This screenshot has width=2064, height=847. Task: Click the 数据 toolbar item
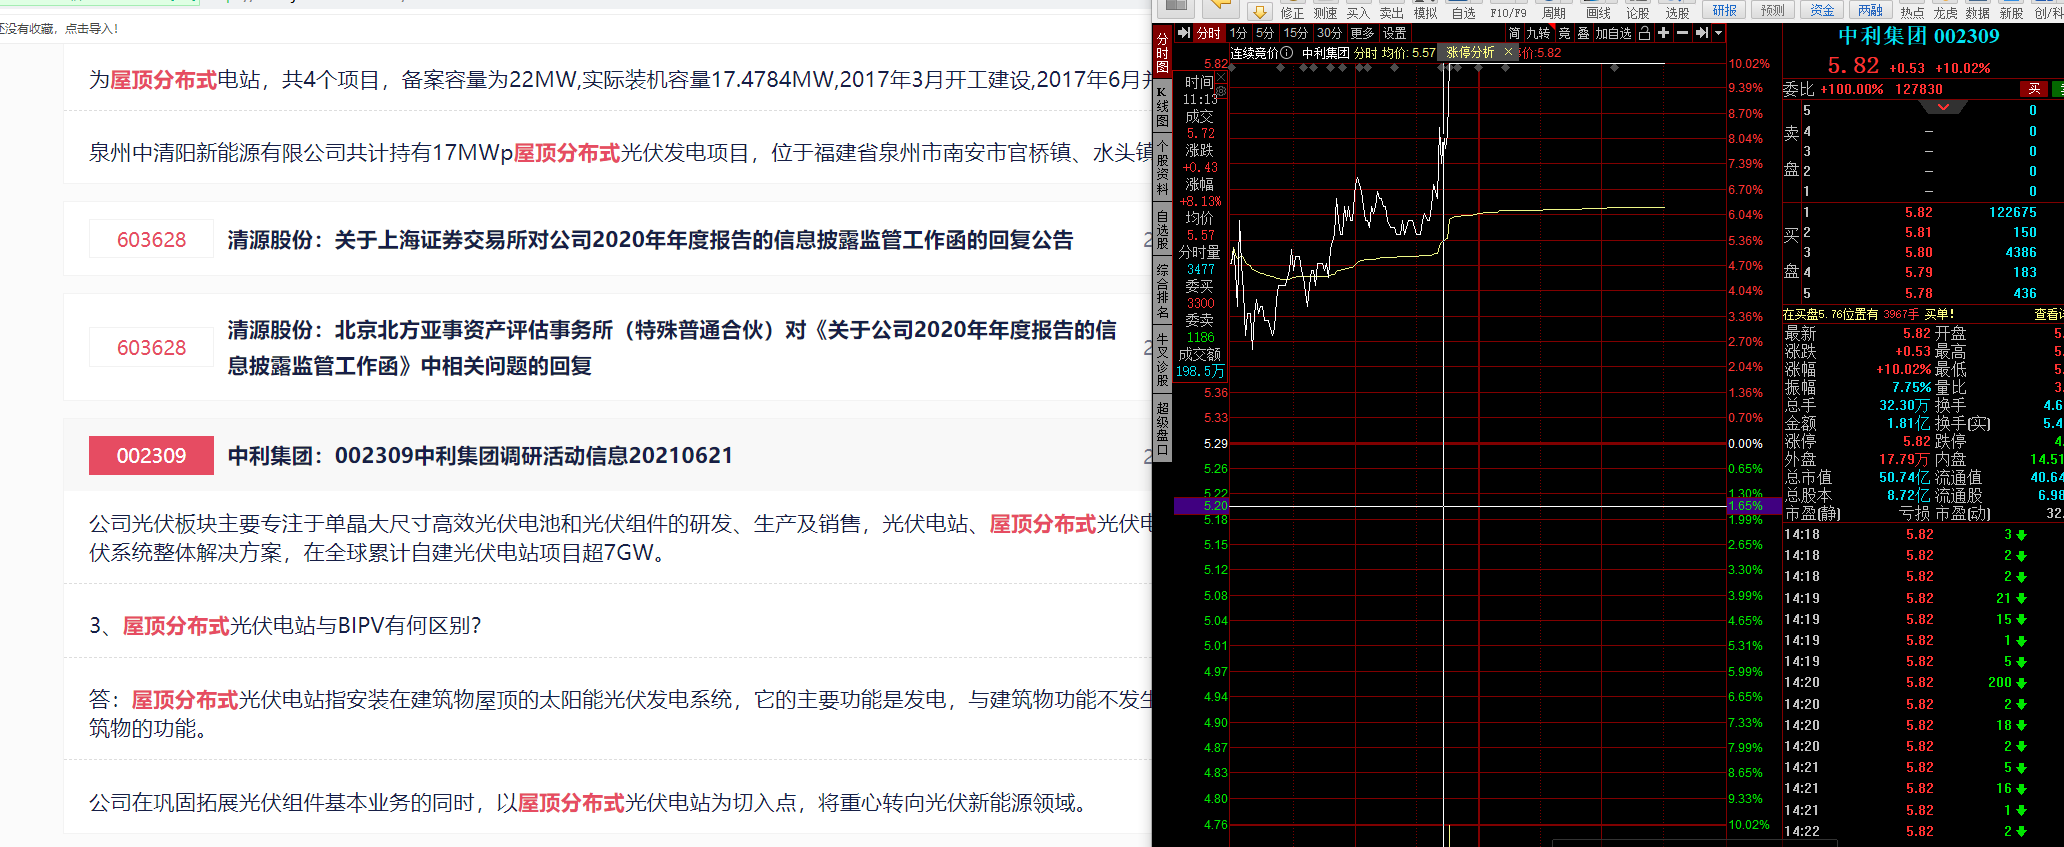(x=1977, y=13)
